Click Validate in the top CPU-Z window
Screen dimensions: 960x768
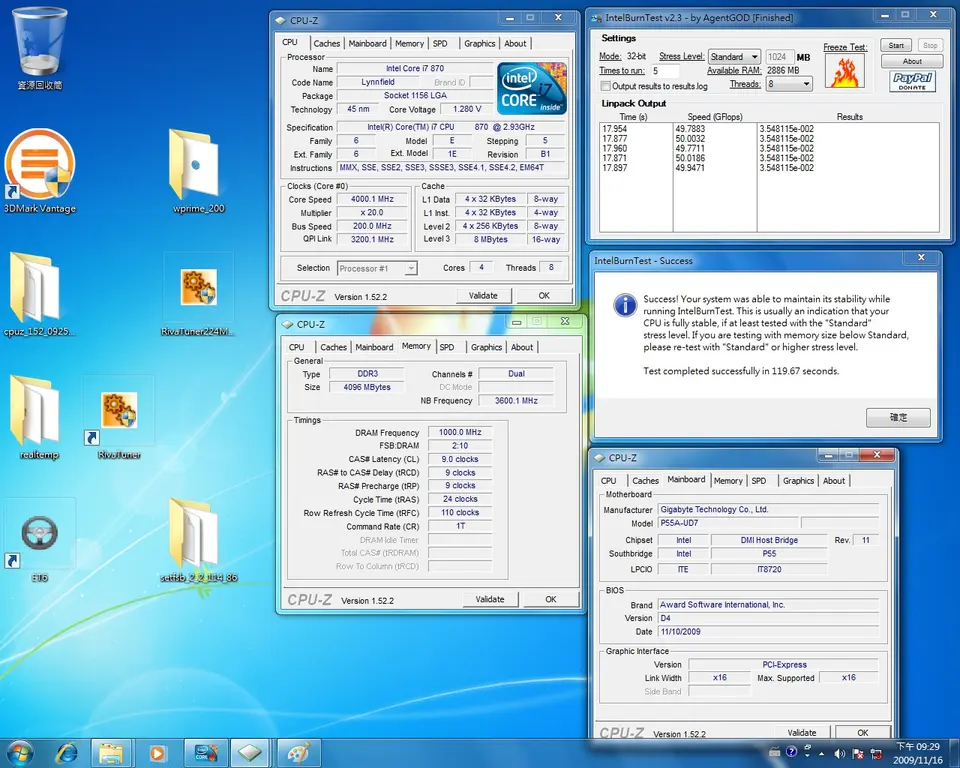click(x=483, y=296)
